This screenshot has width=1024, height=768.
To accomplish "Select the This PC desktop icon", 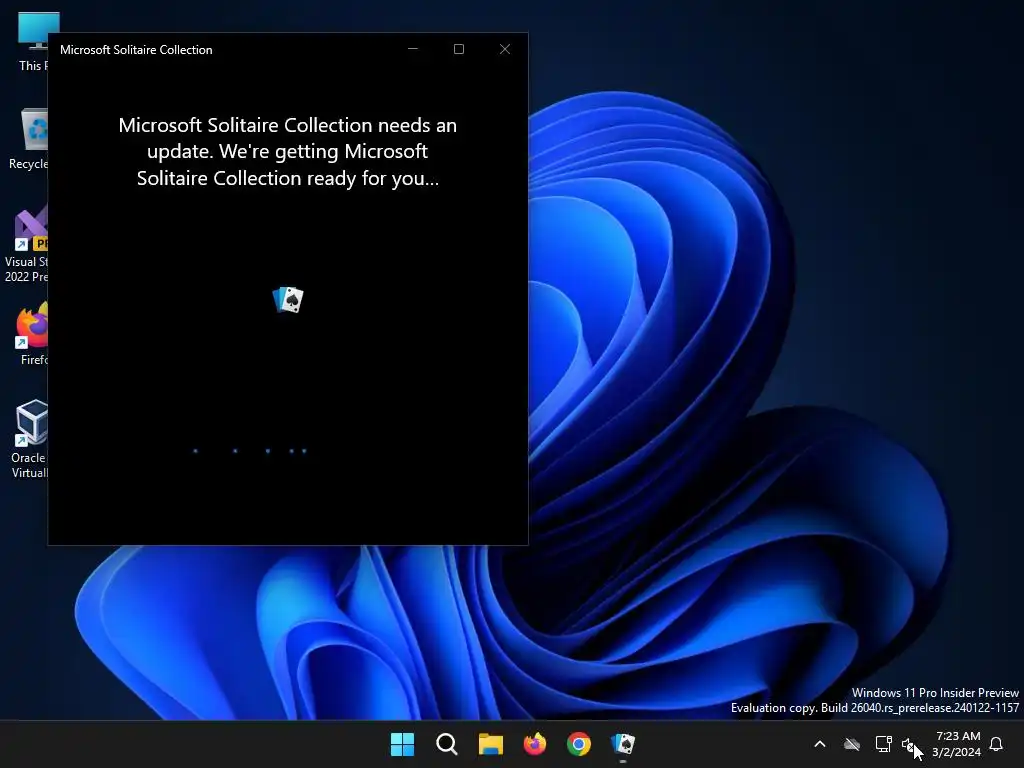I will [32, 41].
